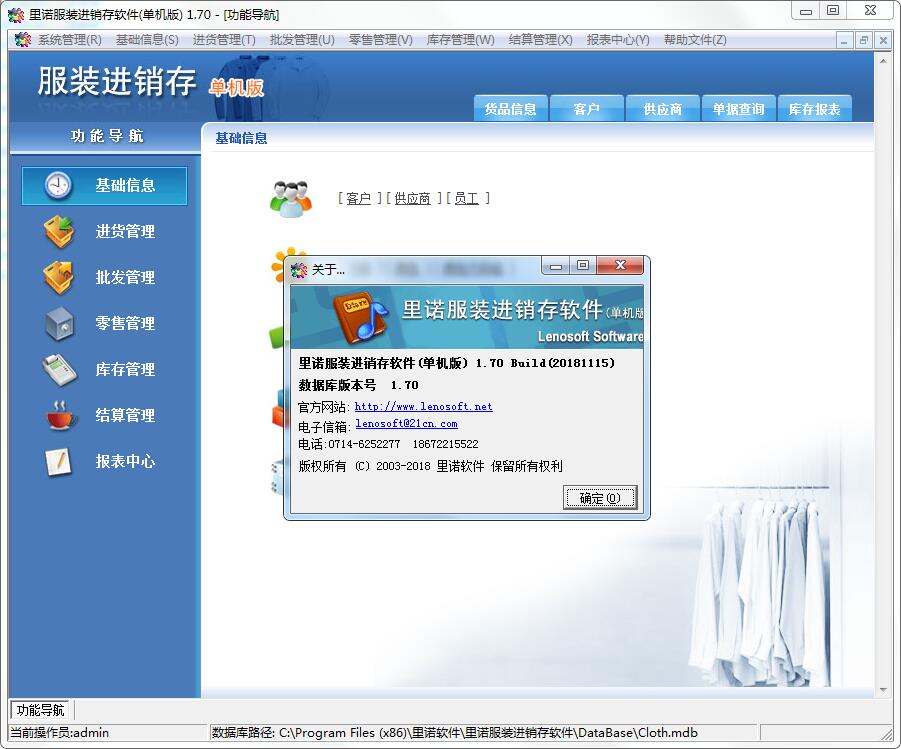Image resolution: width=901 pixels, height=749 pixels.
Task: Open the 结算管理(X) menu
Action: coord(540,40)
